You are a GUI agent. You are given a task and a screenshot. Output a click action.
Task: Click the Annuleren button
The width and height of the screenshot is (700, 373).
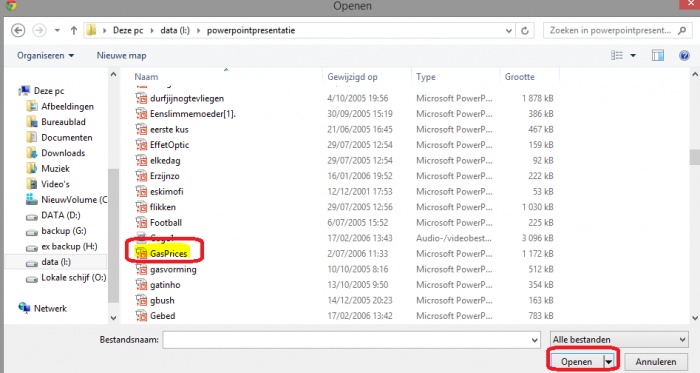tap(656, 361)
